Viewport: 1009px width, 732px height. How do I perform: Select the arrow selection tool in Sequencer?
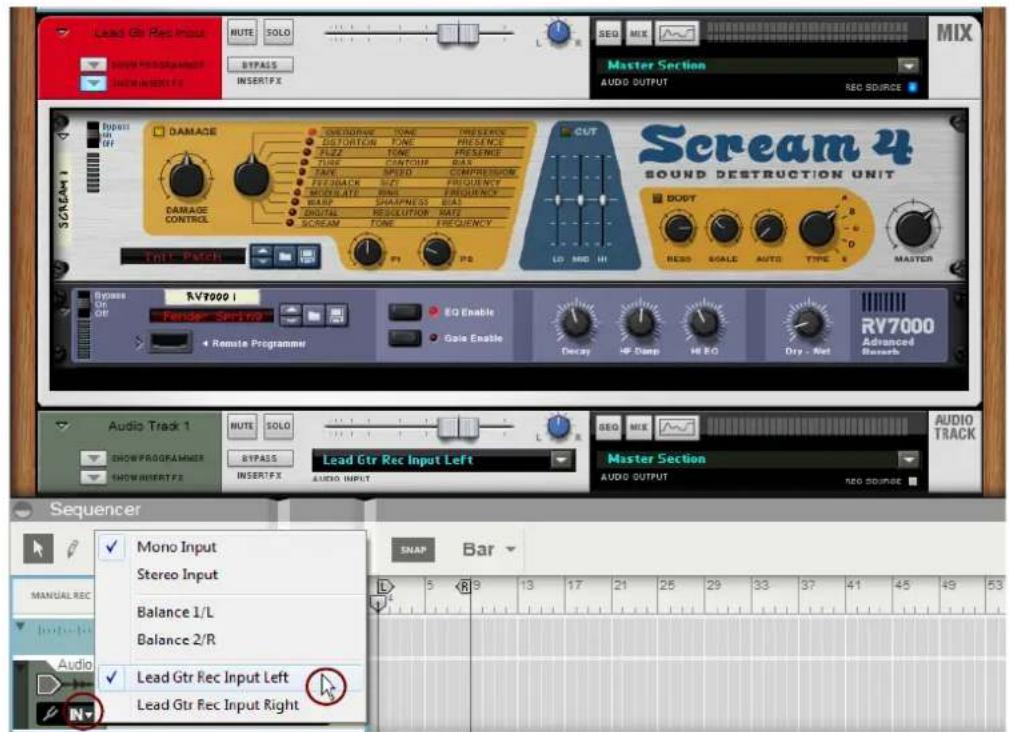[x=38, y=549]
